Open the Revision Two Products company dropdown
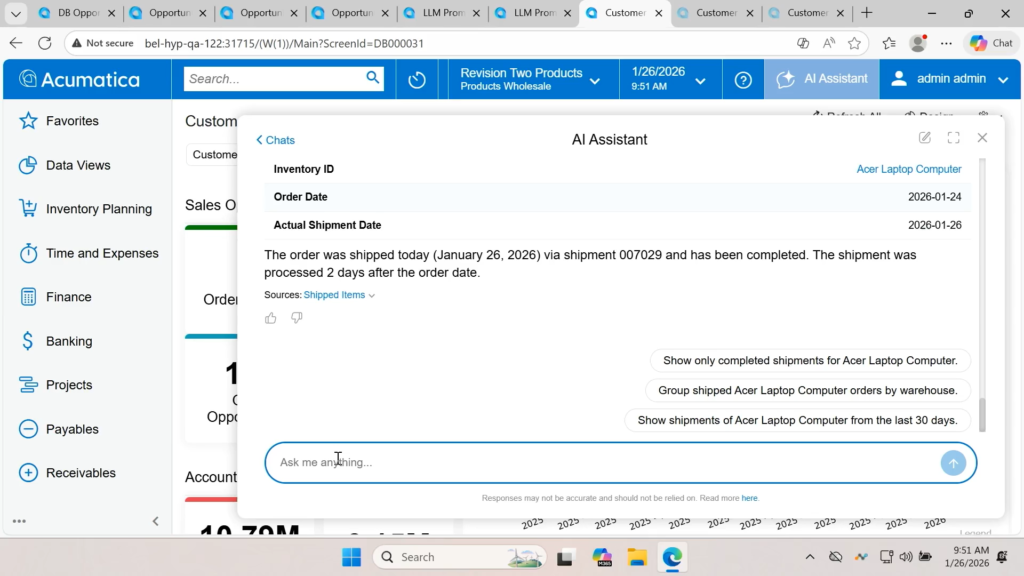The height and width of the screenshot is (576, 1024). [x=530, y=79]
